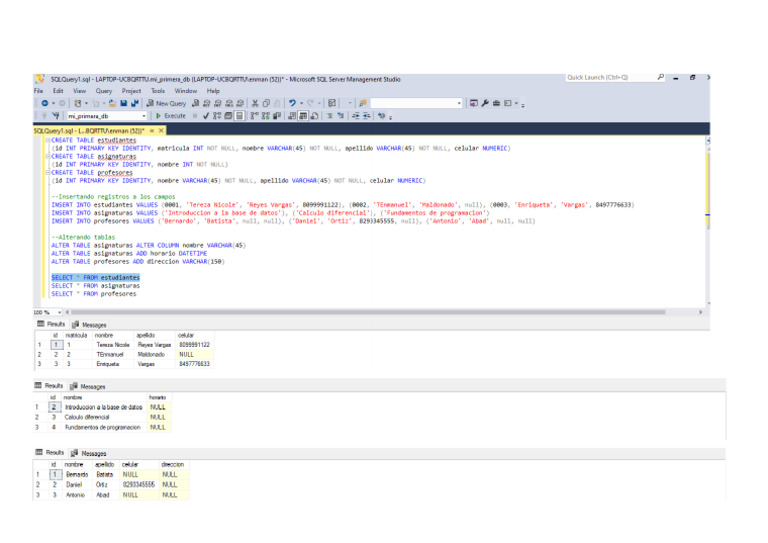
Task: Click the wrench Properties icon
Action: [485, 103]
